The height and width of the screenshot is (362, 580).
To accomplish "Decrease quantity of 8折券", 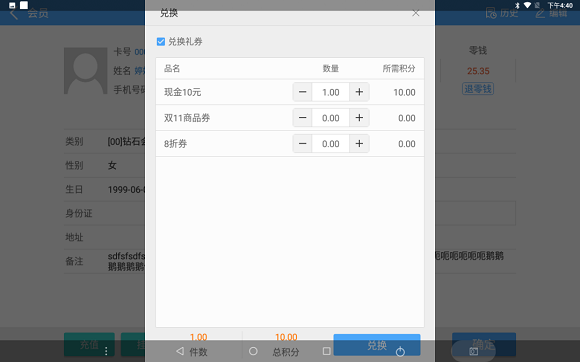I will [303, 143].
